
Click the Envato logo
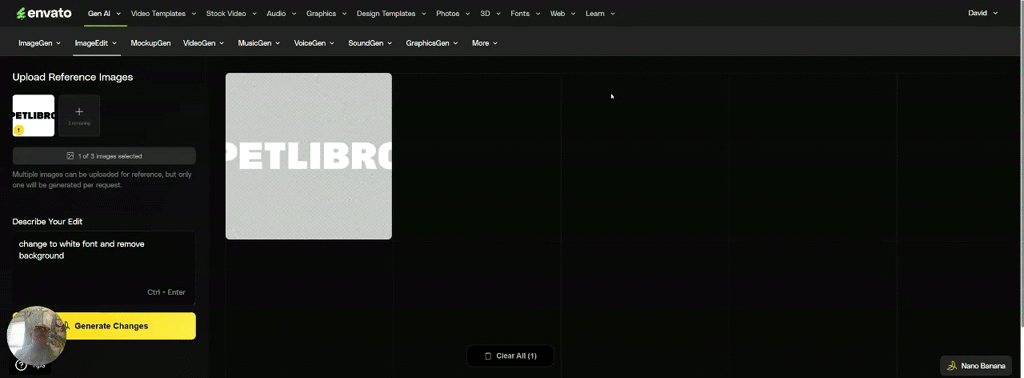click(44, 13)
